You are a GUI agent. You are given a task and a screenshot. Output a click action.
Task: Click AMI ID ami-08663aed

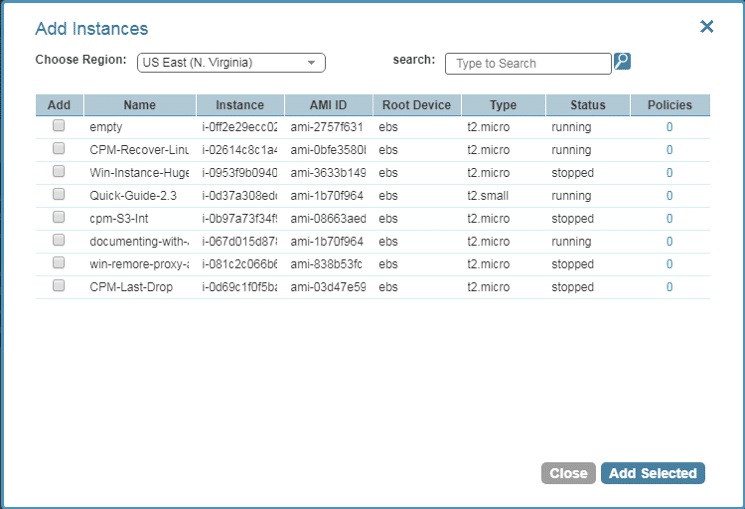pyautogui.click(x=328, y=219)
